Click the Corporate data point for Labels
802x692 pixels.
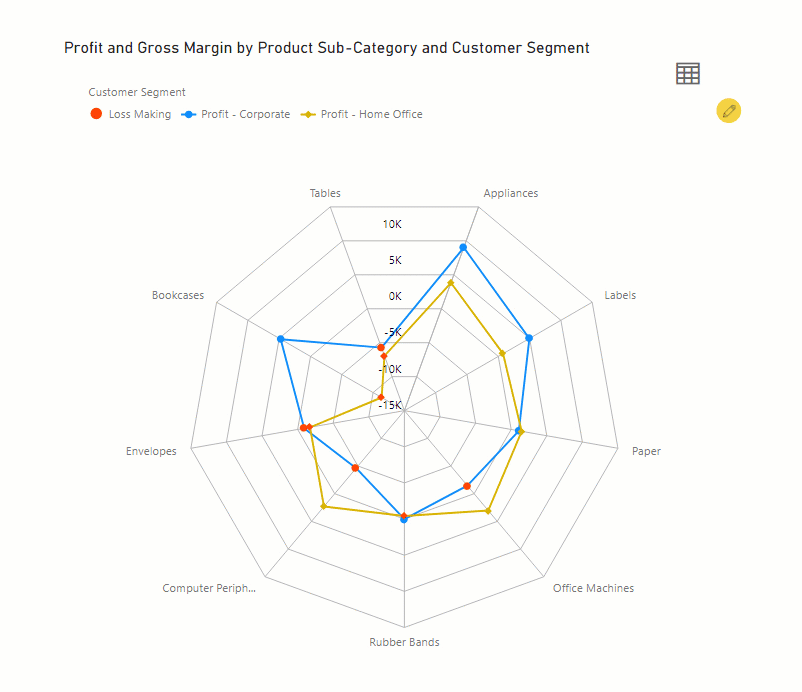(529, 338)
